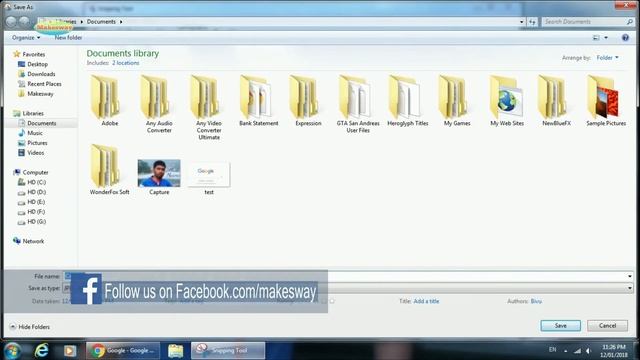Open the GTA San Andreas User Files folder
This screenshot has width=640, height=360.
358,104
